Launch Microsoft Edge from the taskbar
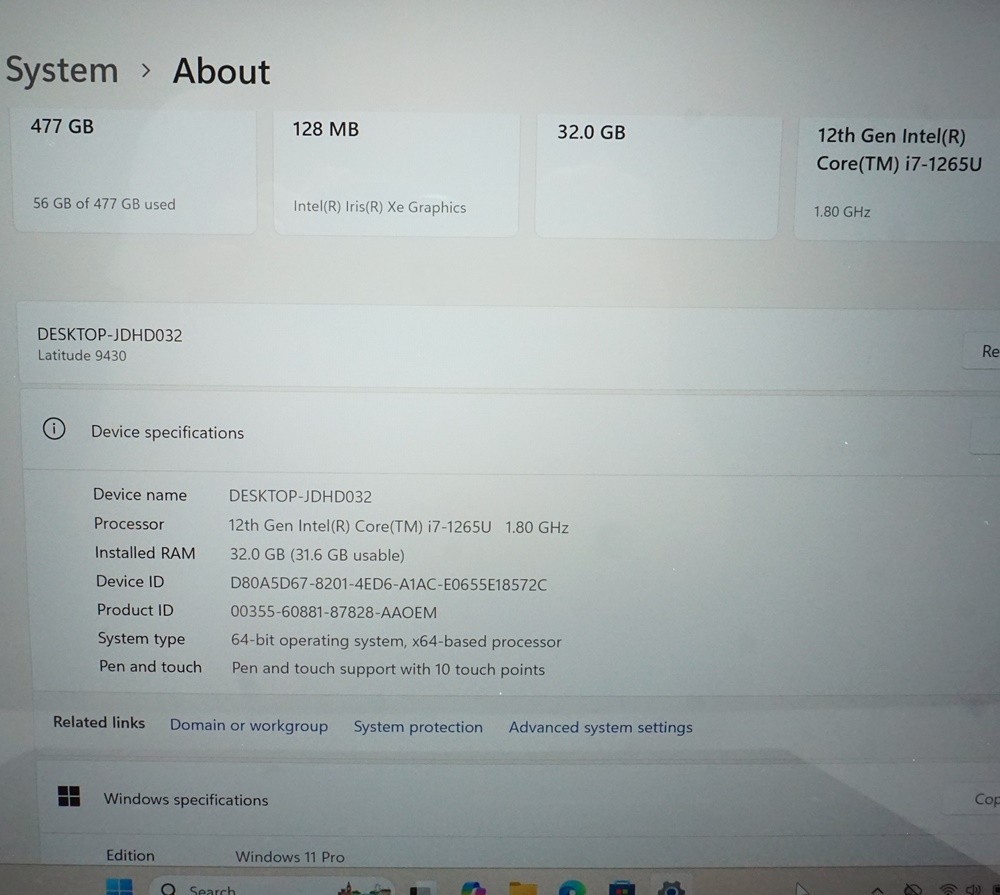1000x895 pixels. click(572, 887)
